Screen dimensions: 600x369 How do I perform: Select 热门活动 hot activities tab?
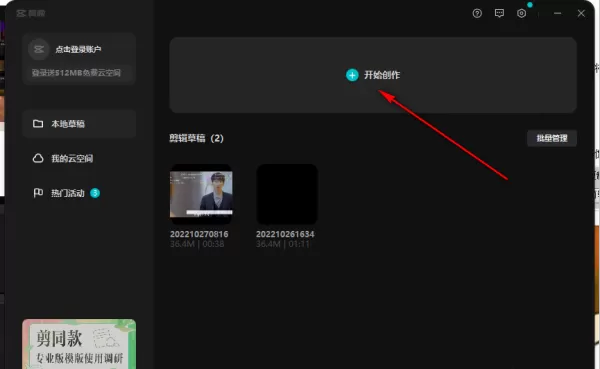point(79,193)
